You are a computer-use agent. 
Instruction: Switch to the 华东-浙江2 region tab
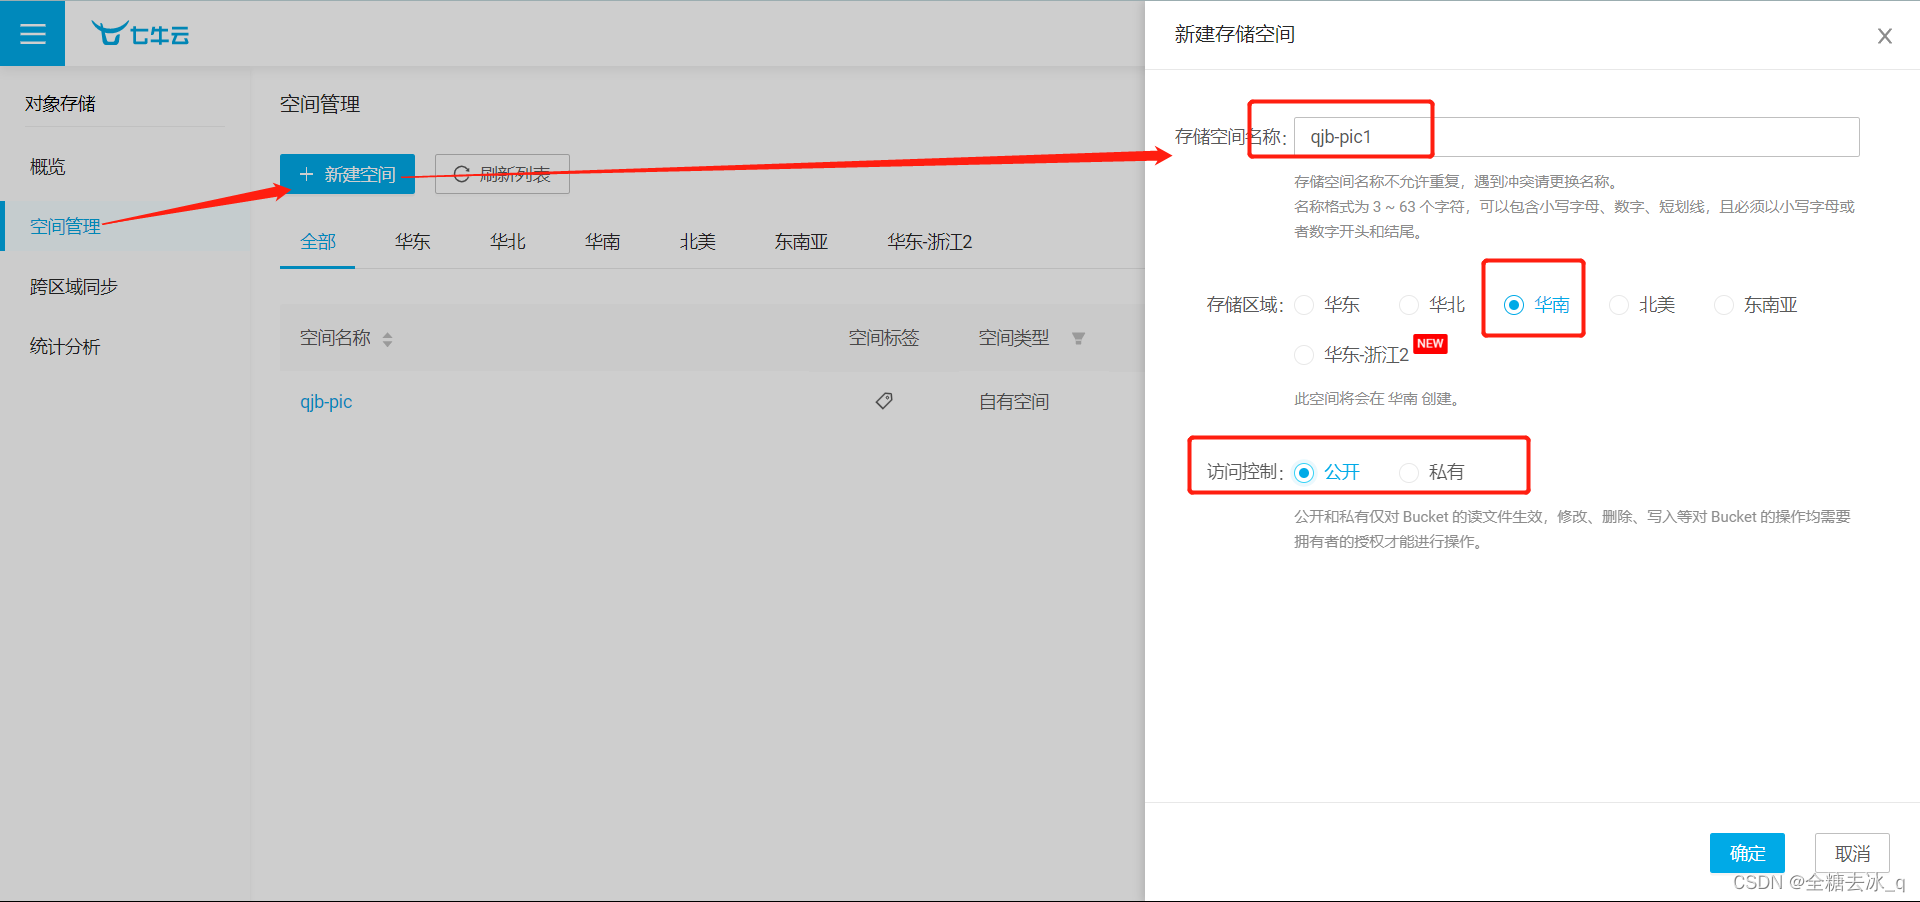tap(930, 242)
